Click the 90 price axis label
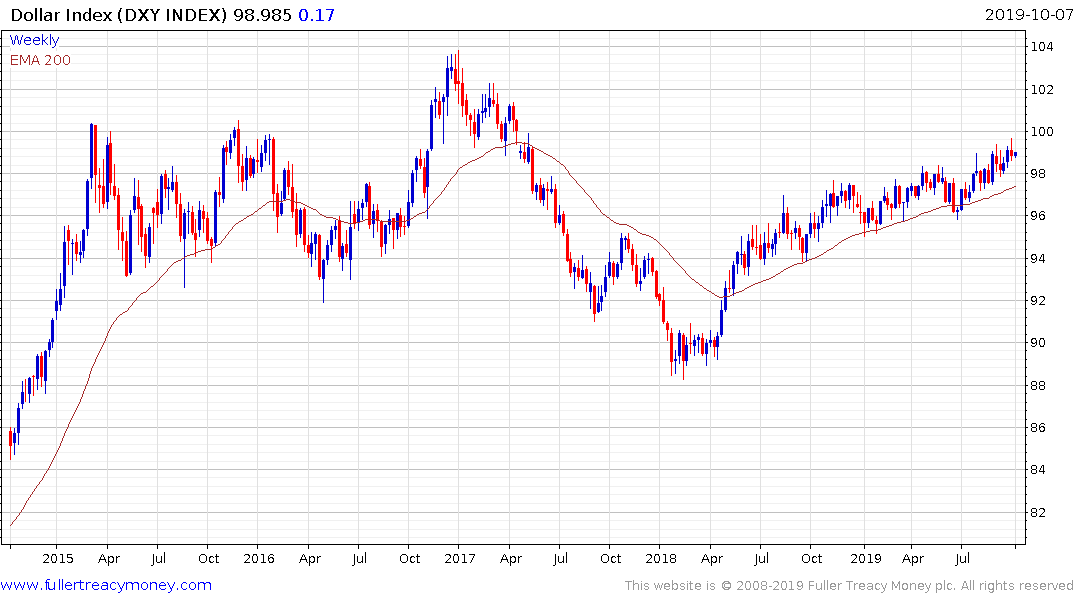Screen dimensions: 1075x600 click(x=1038, y=343)
